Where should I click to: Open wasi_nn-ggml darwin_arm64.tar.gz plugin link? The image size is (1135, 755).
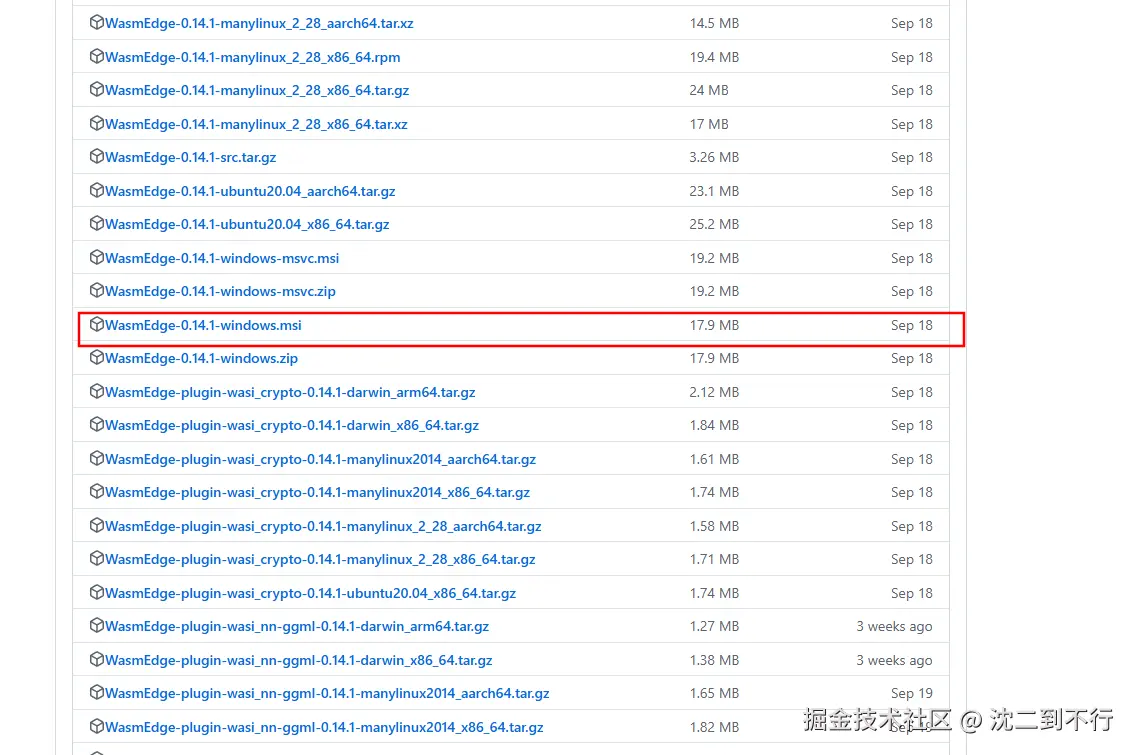click(x=297, y=626)
